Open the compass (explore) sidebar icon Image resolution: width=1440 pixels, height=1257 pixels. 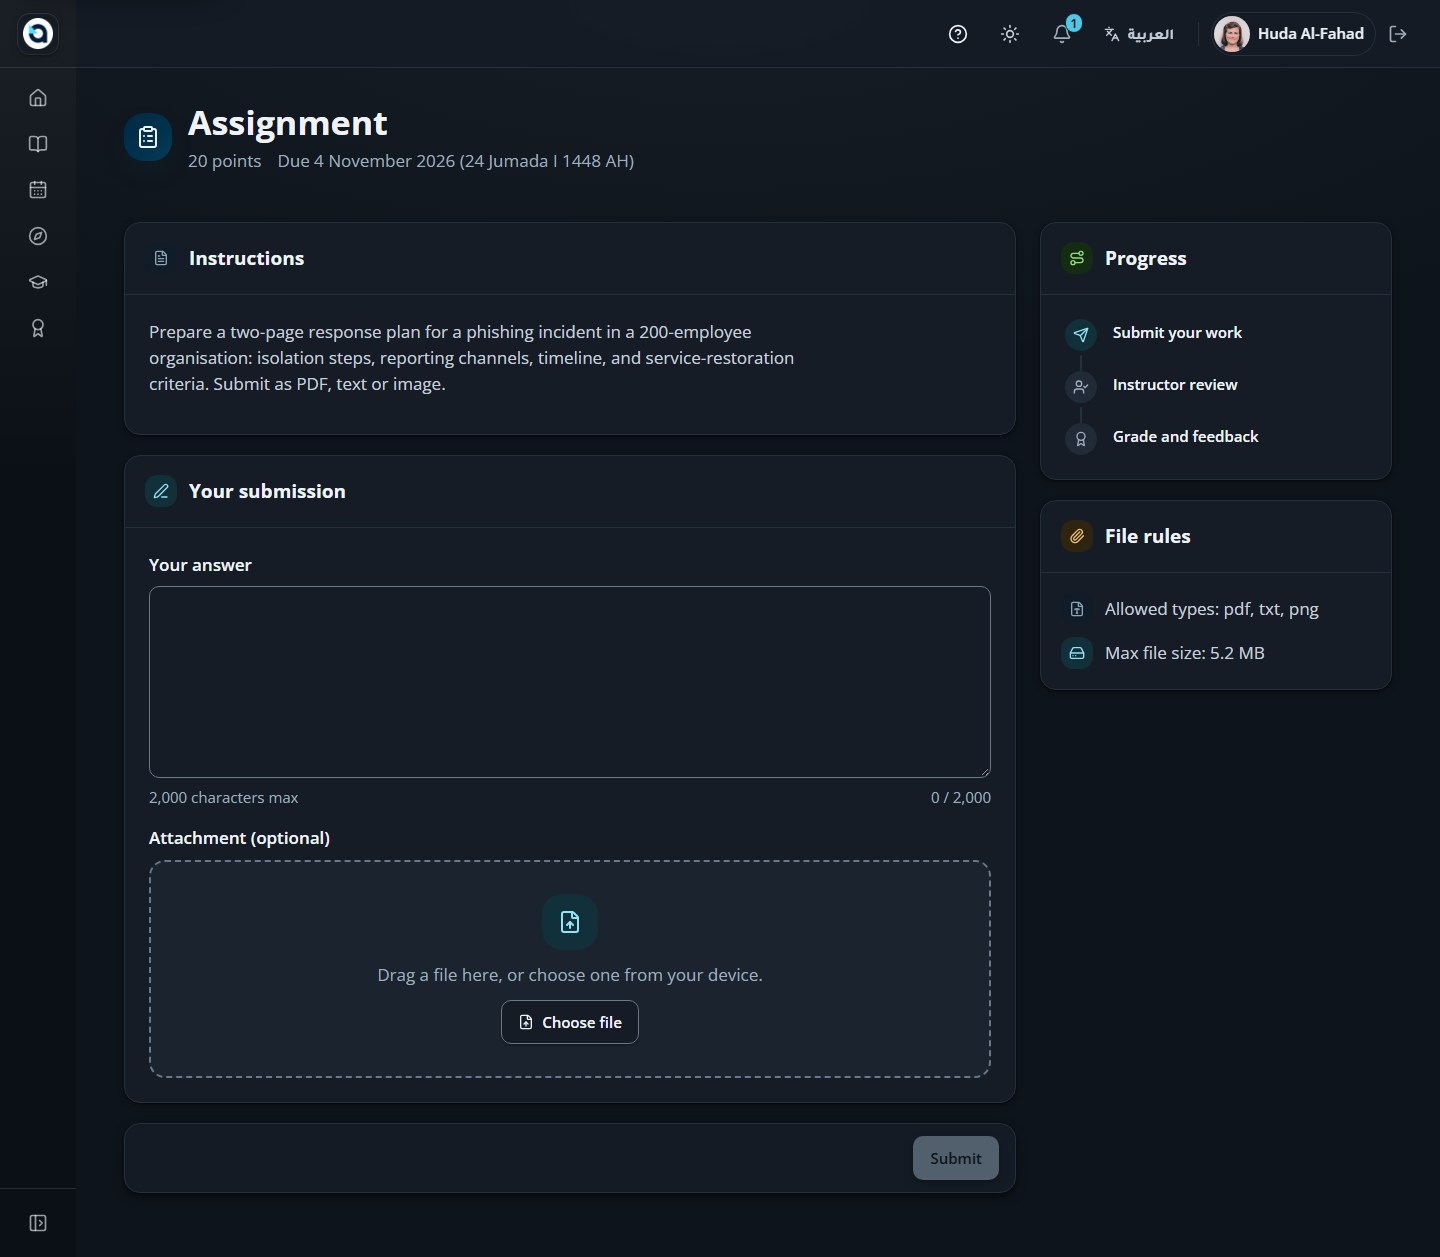(38, 236)
